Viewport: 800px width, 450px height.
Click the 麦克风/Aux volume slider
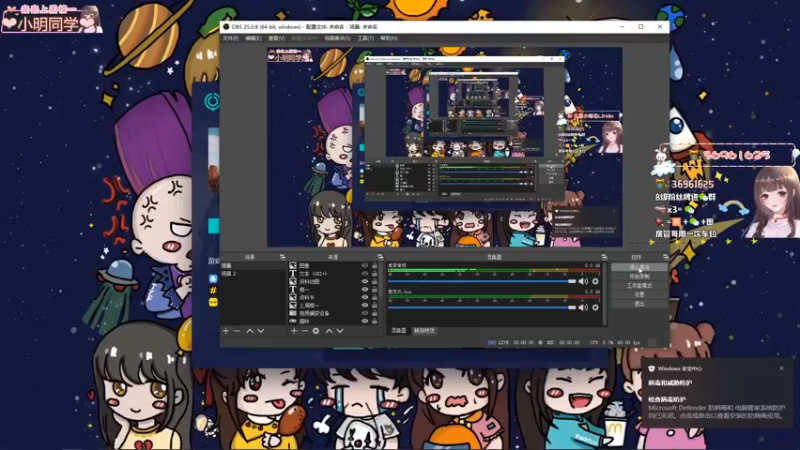coord(482,307)
